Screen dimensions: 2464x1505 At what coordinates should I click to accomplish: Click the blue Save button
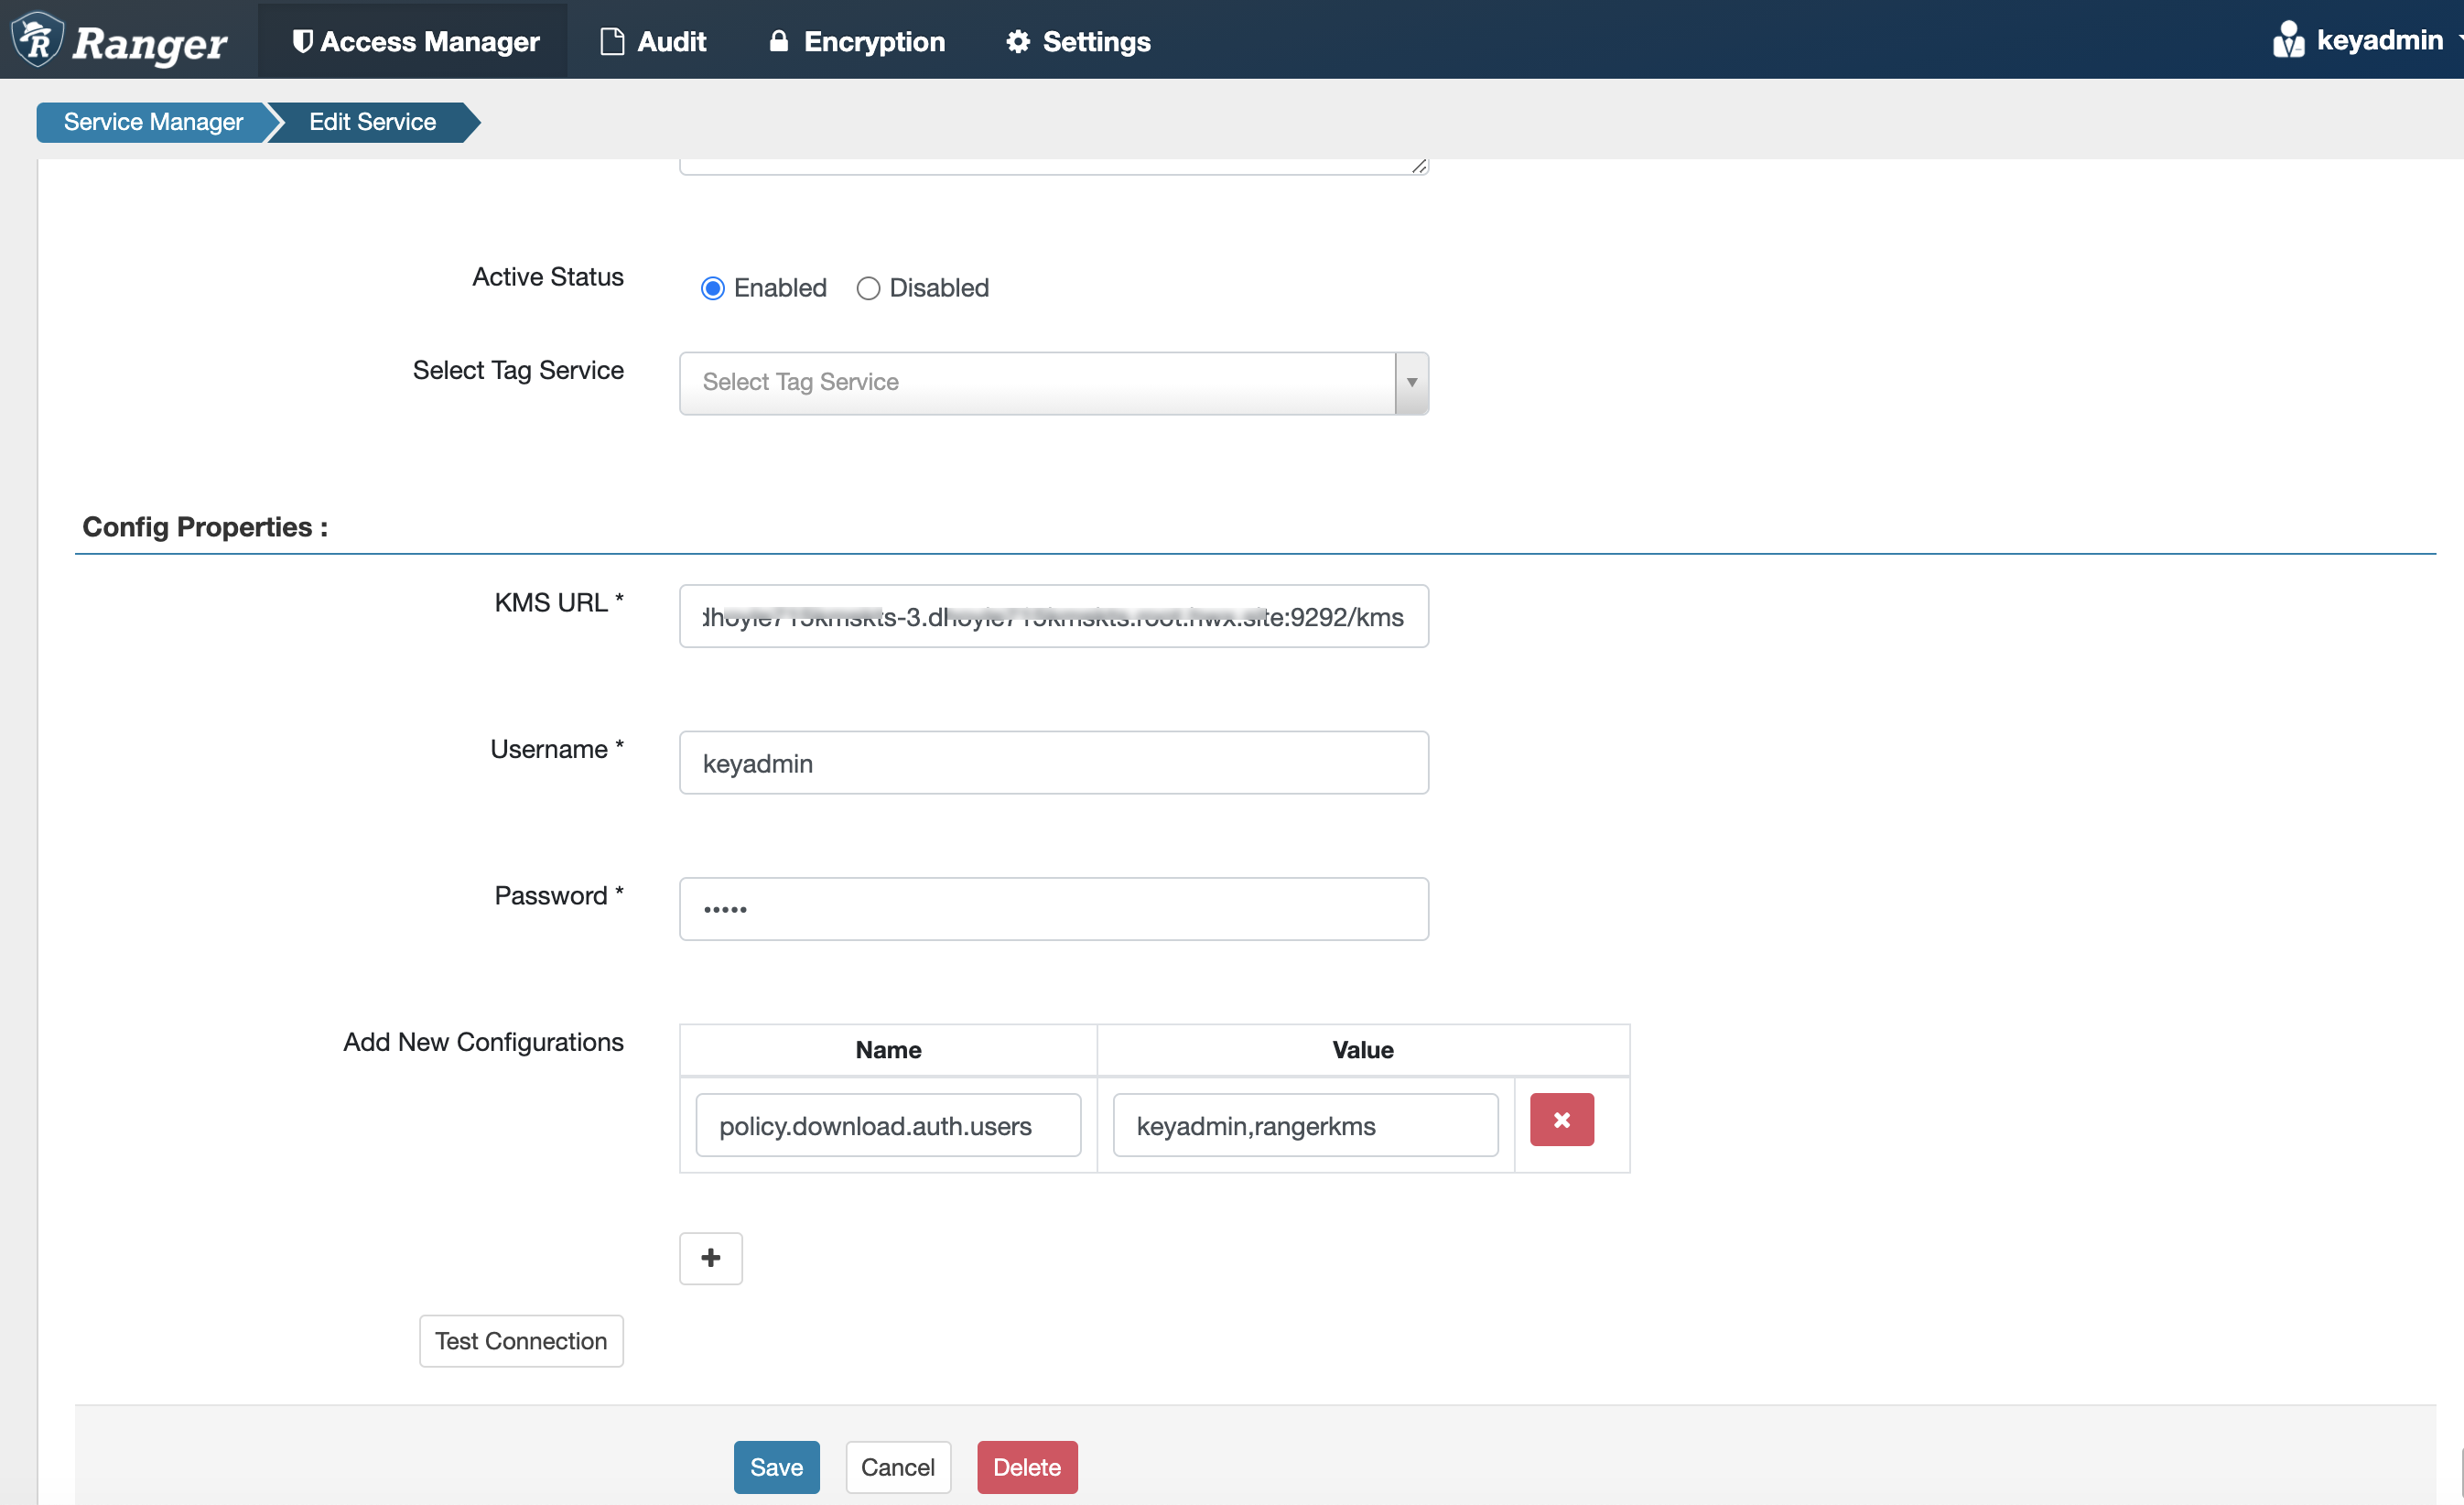(776, 1467)
